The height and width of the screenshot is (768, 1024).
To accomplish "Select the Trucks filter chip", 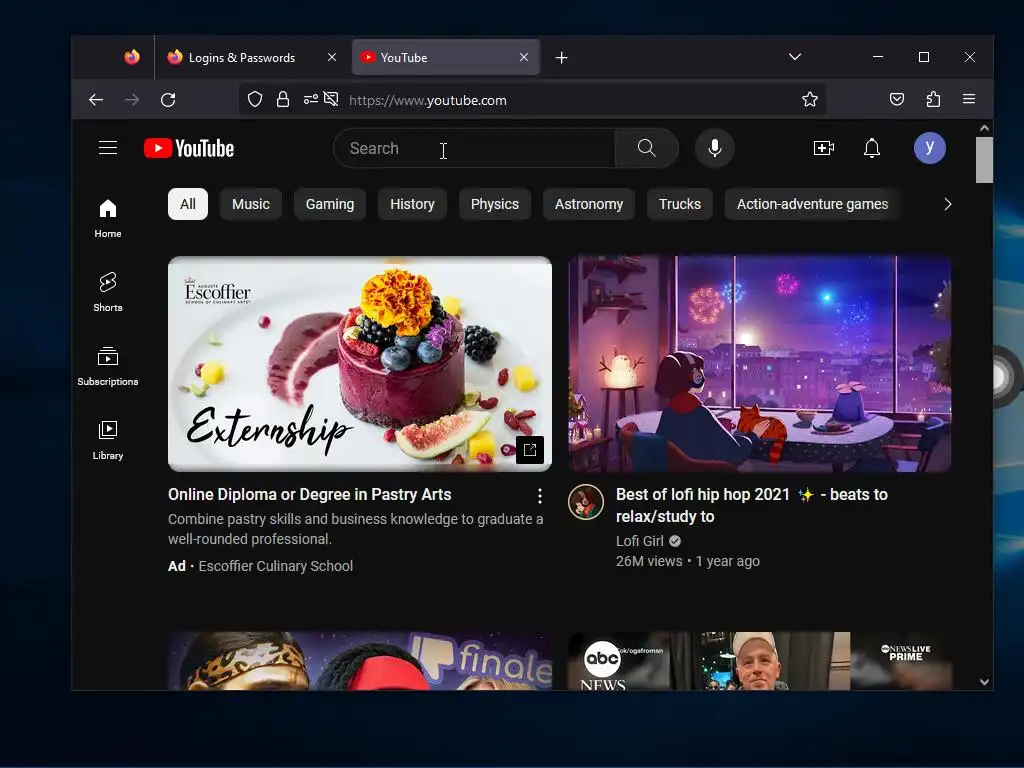I will [x=680, y=204].
